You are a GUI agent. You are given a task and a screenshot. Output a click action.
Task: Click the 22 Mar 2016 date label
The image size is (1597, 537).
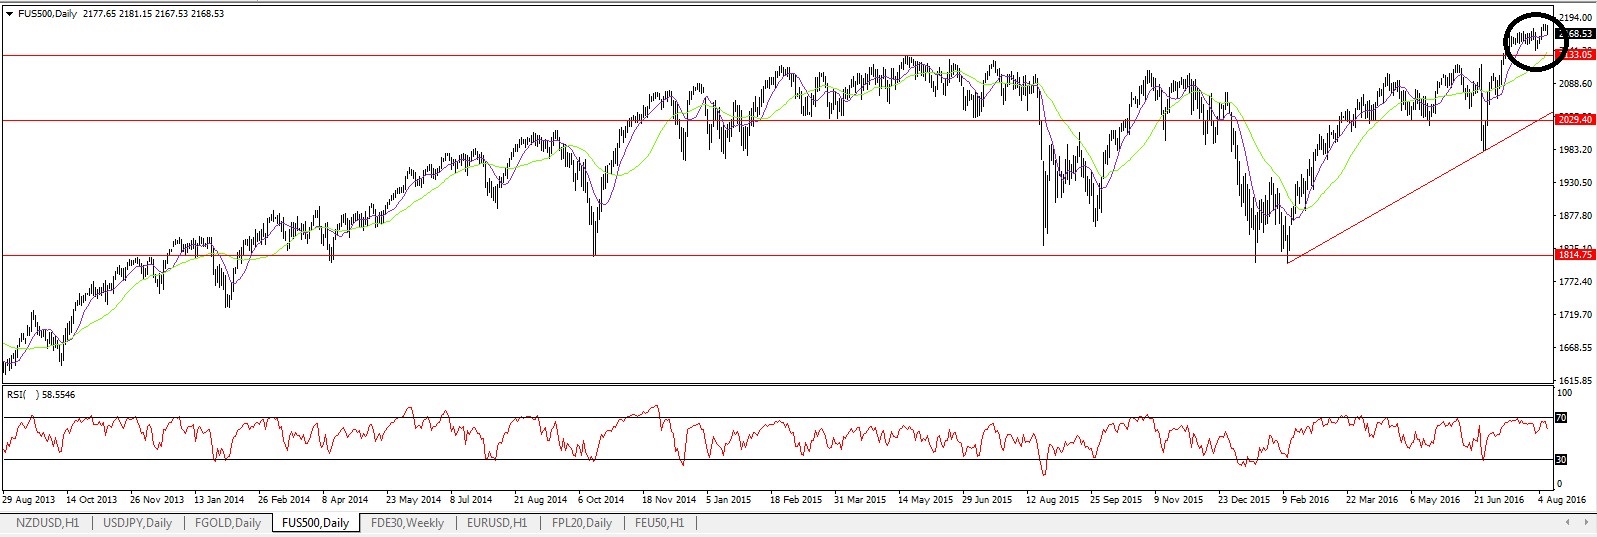click(1373, 499)
